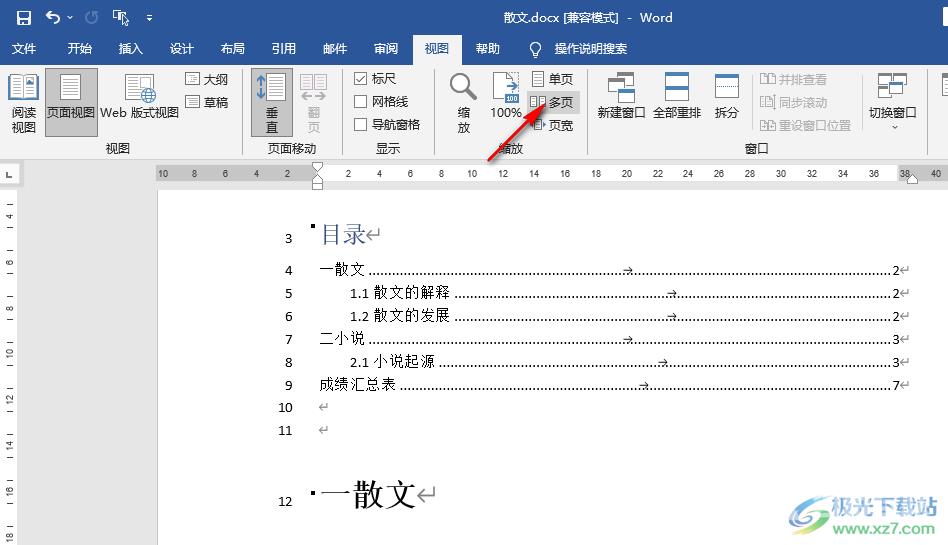This screenshot has width=948, height=545.
Task: Click 全部重排 arrange all
Action: point(677,96)
